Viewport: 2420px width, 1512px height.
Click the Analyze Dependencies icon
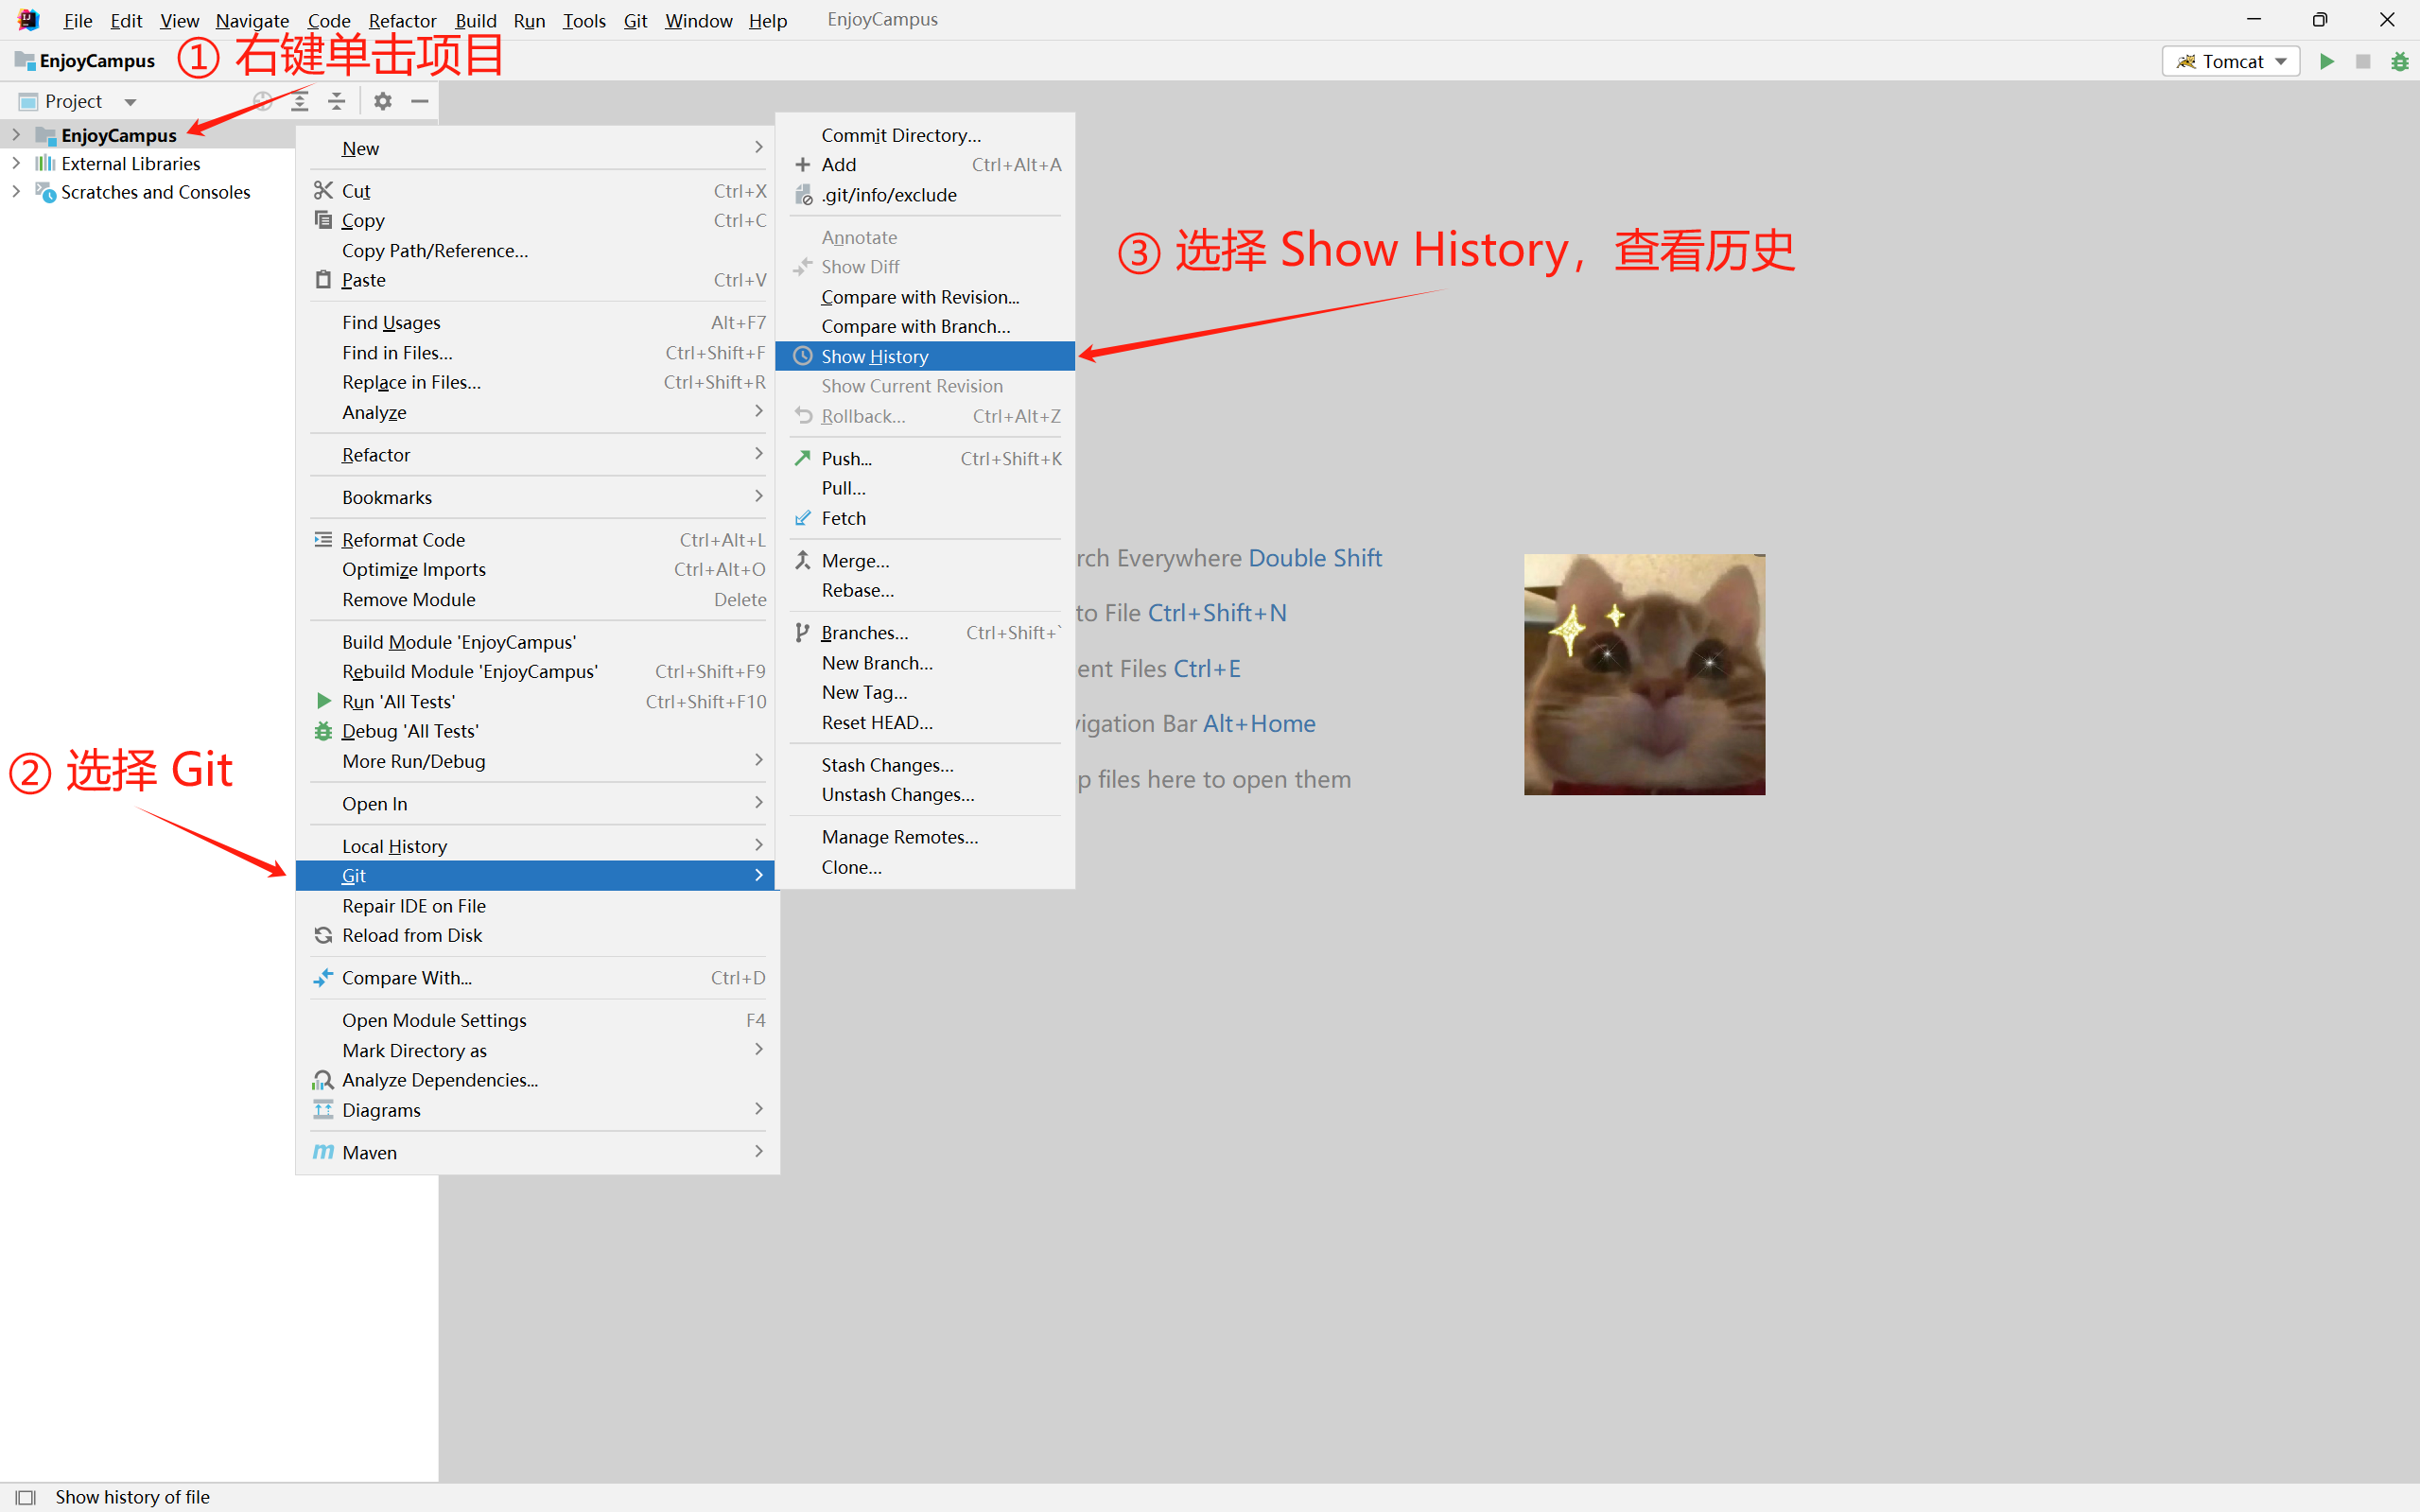click(x=323, y=1080)
